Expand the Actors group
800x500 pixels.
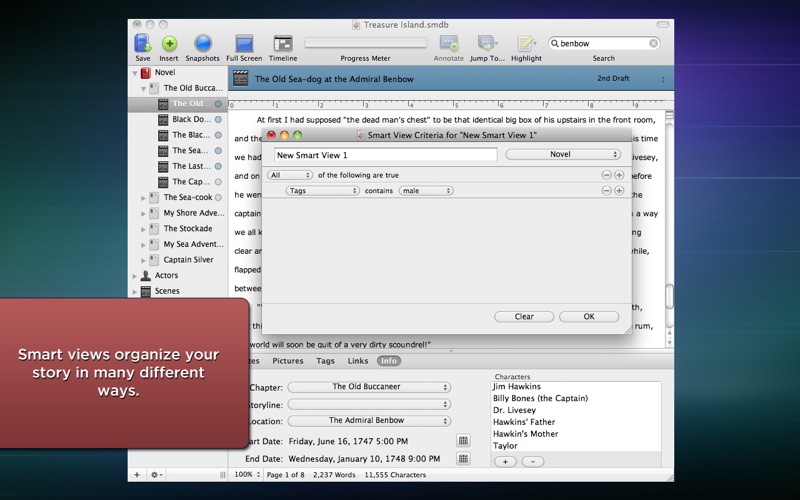coord(135,276)
